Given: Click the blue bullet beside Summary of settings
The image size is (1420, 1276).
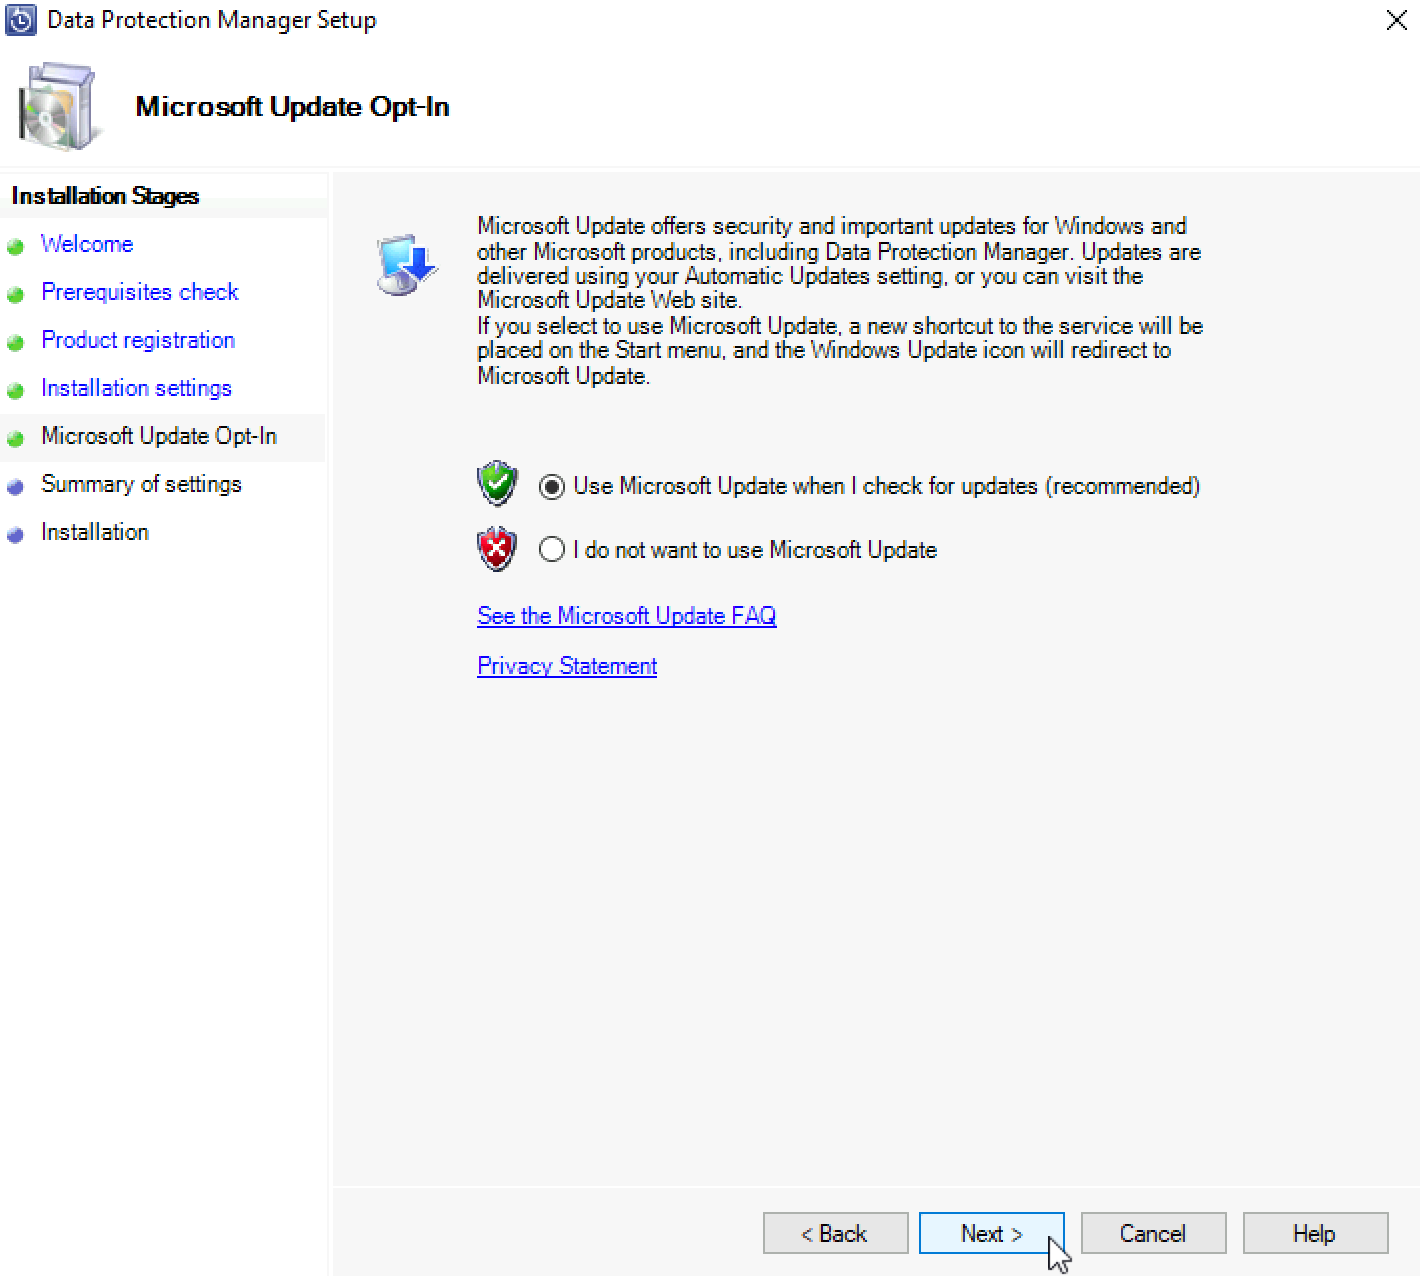Looking at the screenshot, I should coord(15,487).
